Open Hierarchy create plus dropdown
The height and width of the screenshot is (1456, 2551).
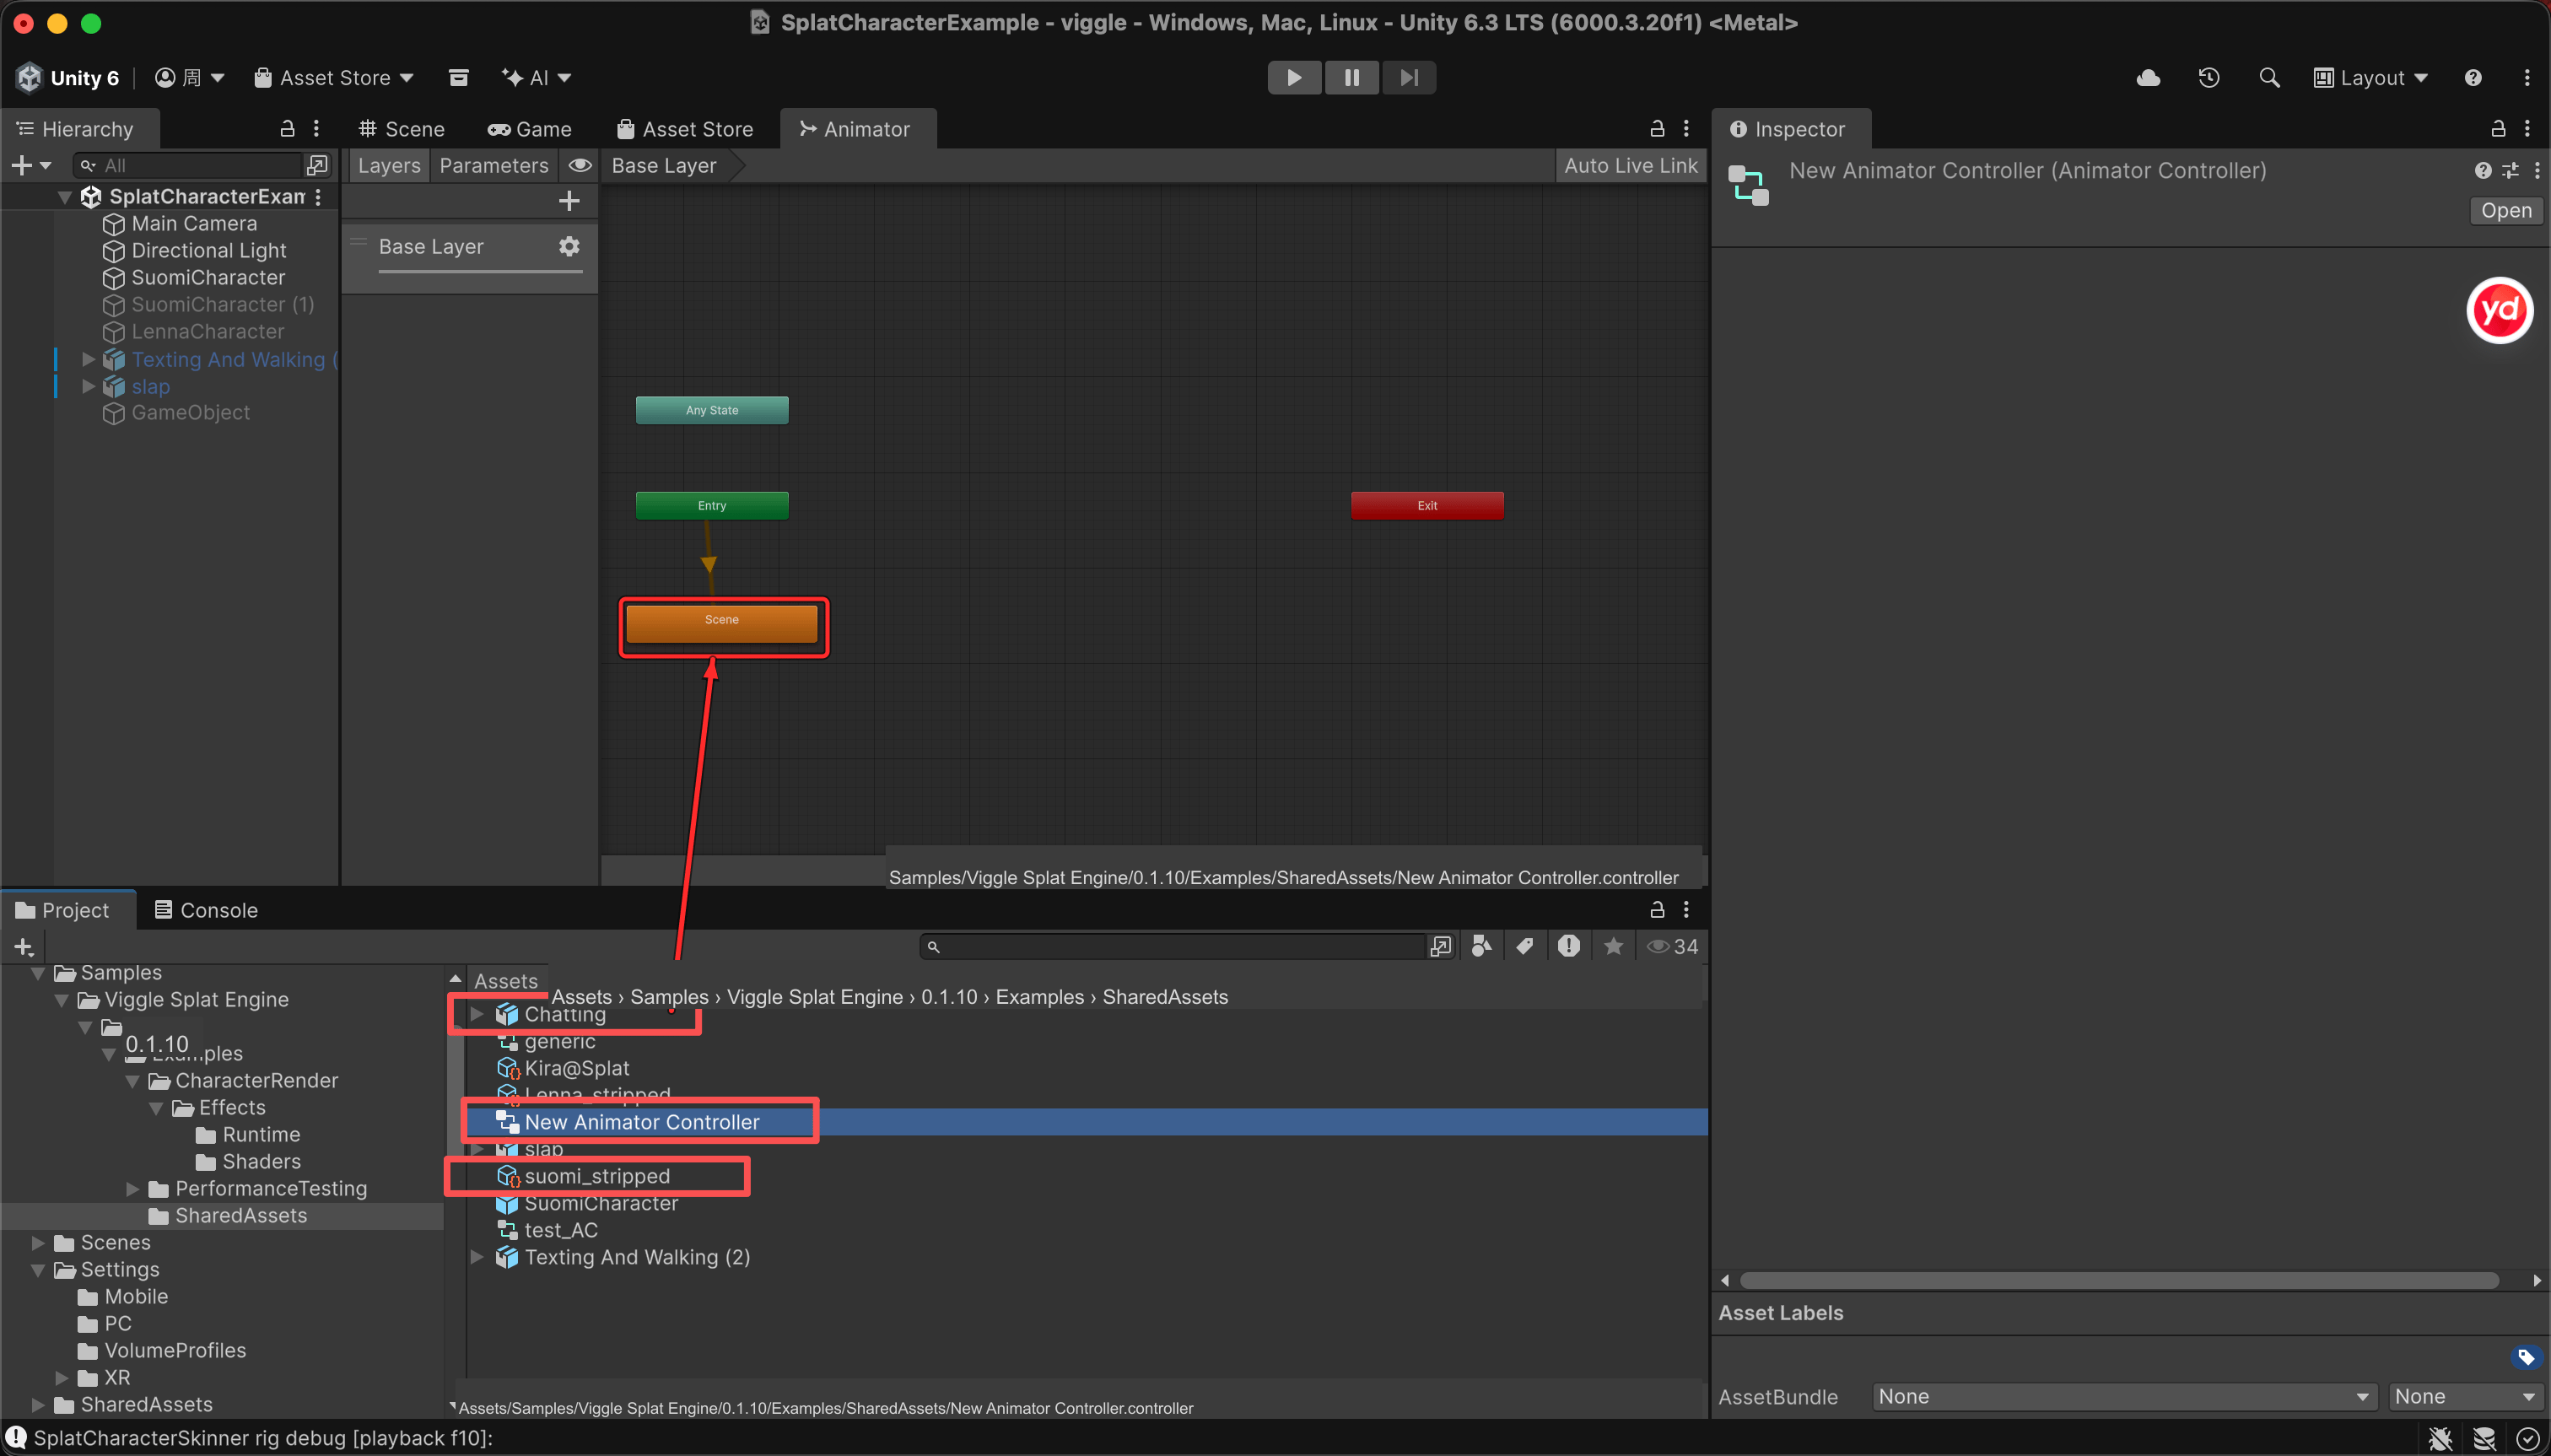[30, 166]
